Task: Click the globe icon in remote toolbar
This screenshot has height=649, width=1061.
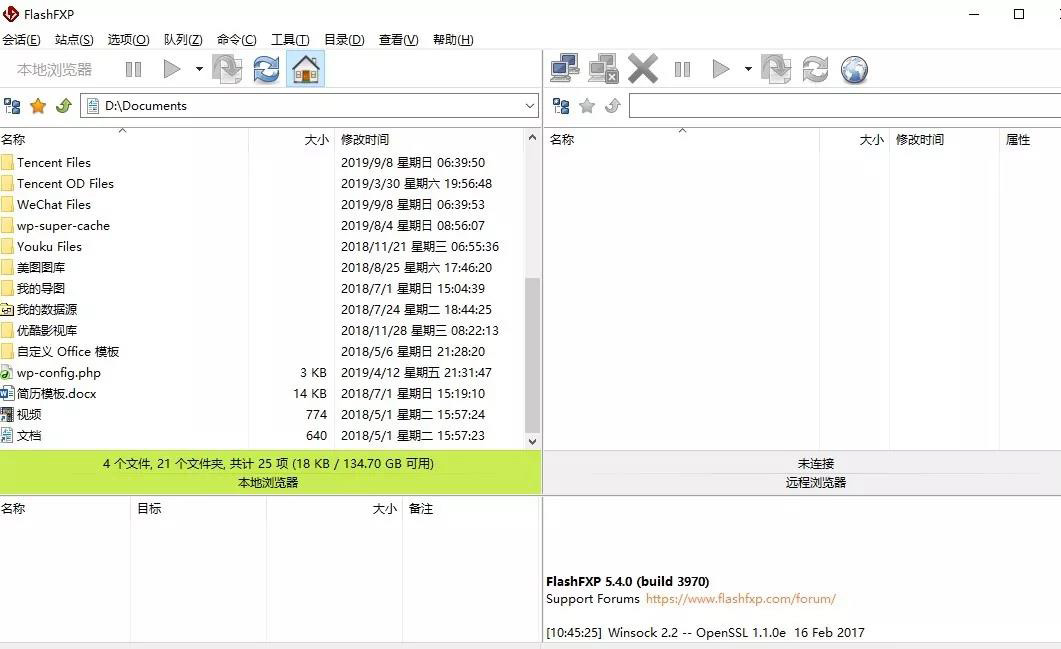Action: 854,69
